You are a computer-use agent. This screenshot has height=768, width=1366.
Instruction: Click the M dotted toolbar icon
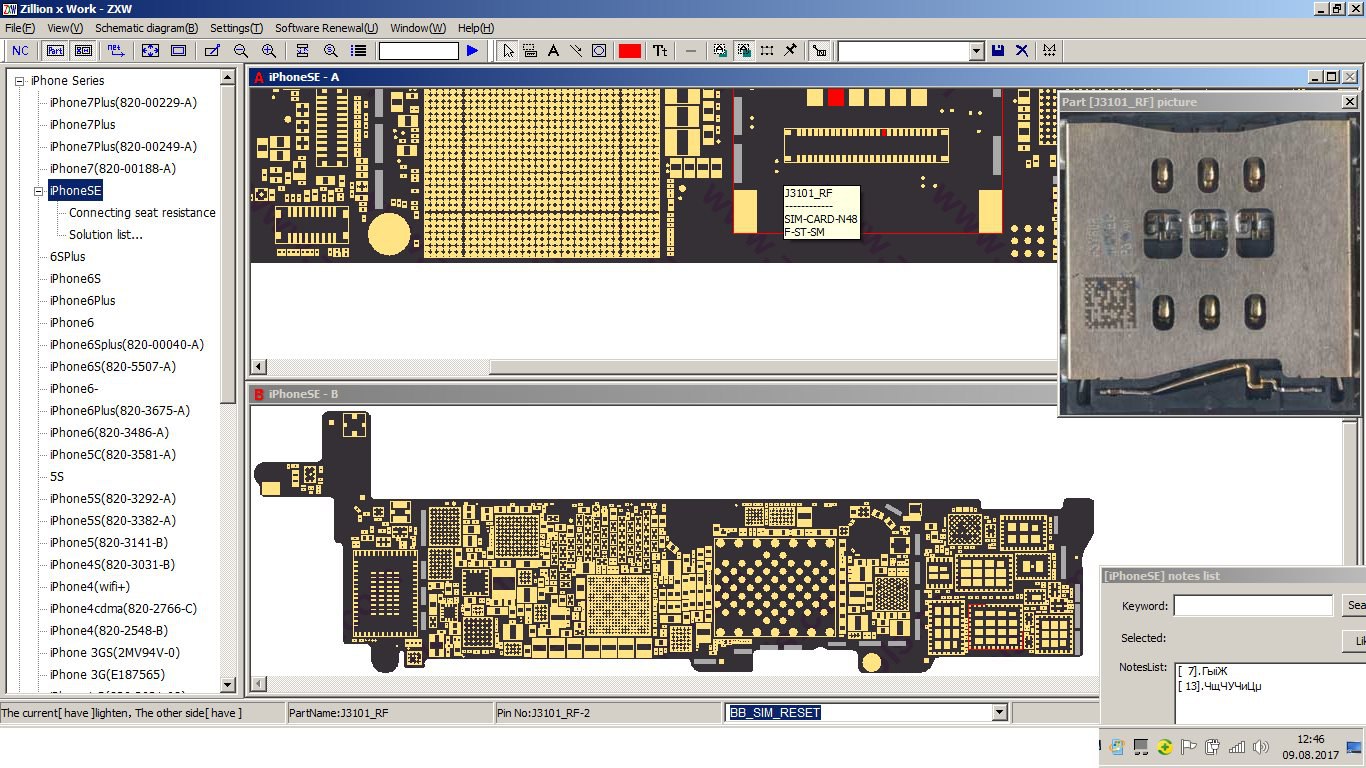tap(1049, 50)
